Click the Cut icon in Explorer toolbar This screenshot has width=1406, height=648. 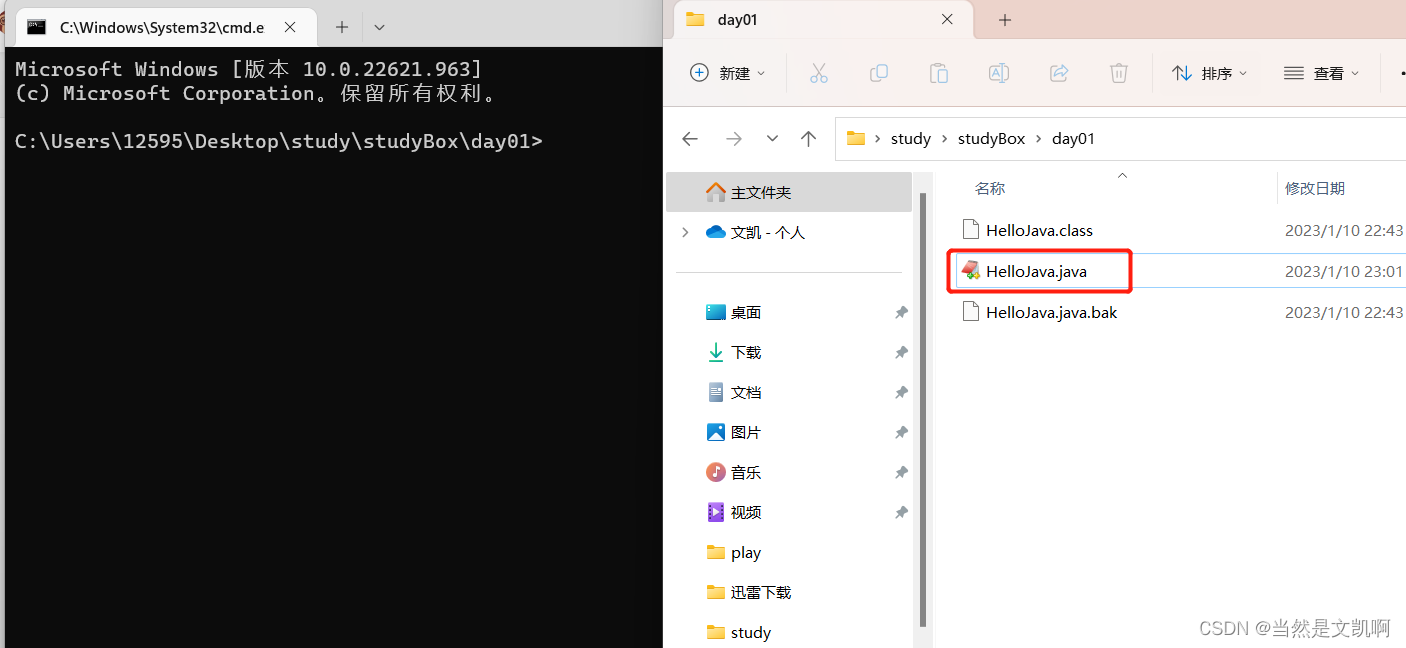tap(819, 73)
